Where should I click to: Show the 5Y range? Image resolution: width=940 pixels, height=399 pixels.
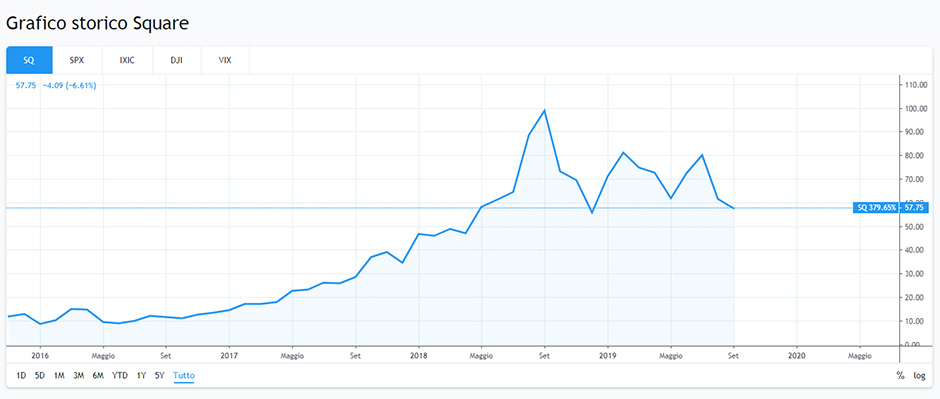pyautogui.click(x=159, y=376)
